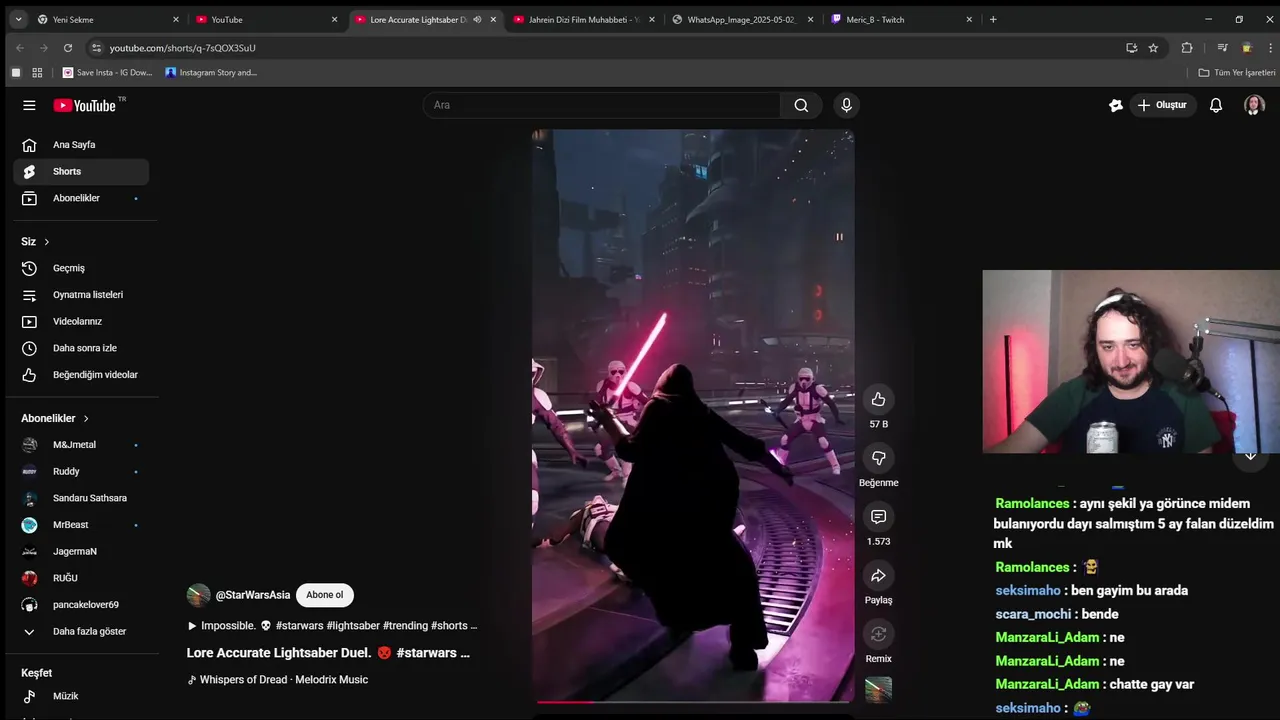Start voice search with the microphone
1280x720 pixels.
(847, 105)
